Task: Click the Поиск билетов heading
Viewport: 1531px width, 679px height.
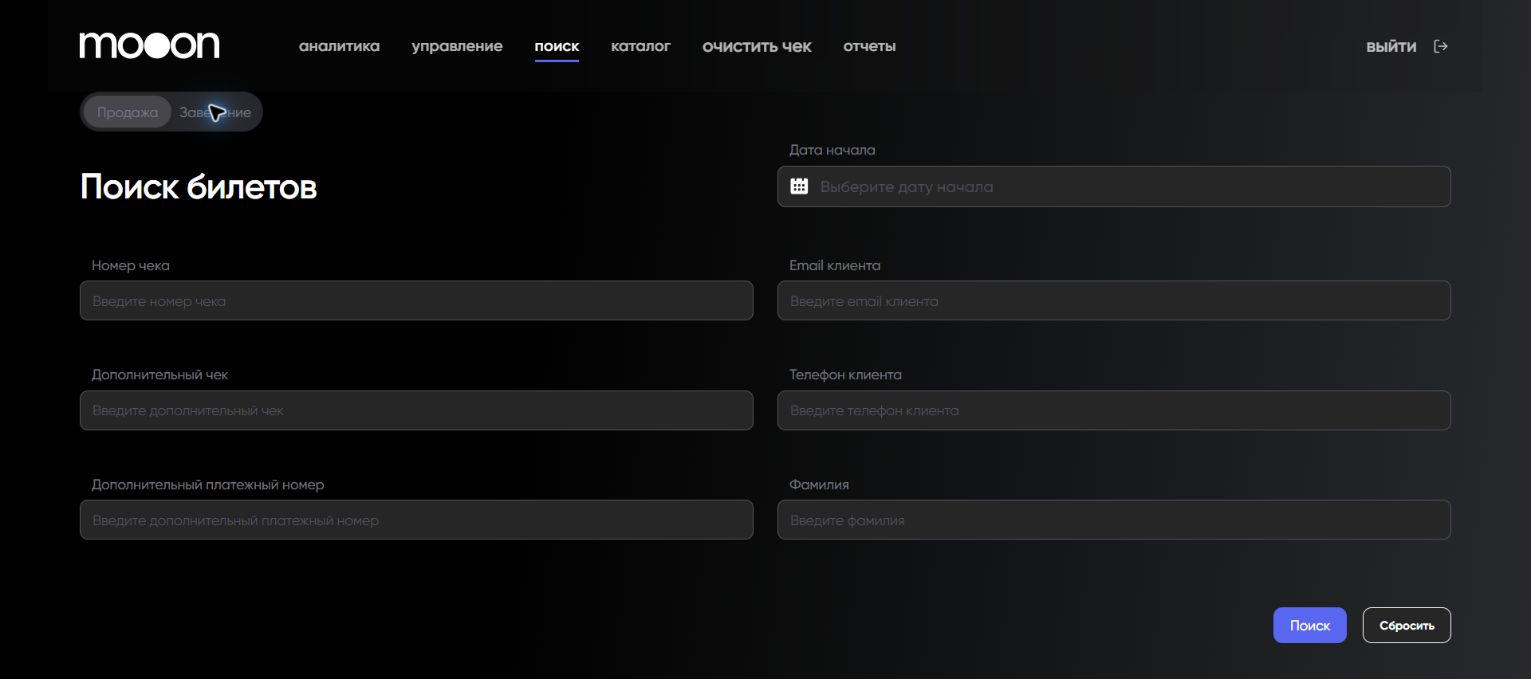Action: tap(198, 187)
